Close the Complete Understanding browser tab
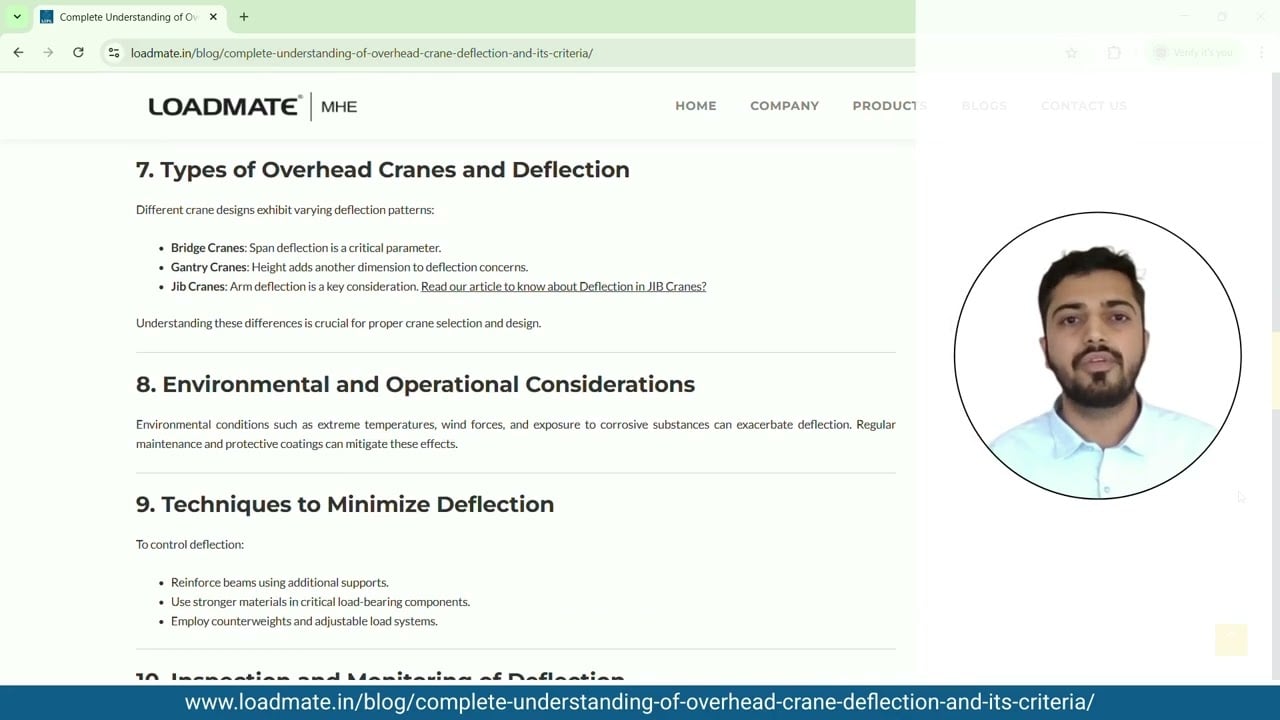1280x720 pixels. coord(213,17)
